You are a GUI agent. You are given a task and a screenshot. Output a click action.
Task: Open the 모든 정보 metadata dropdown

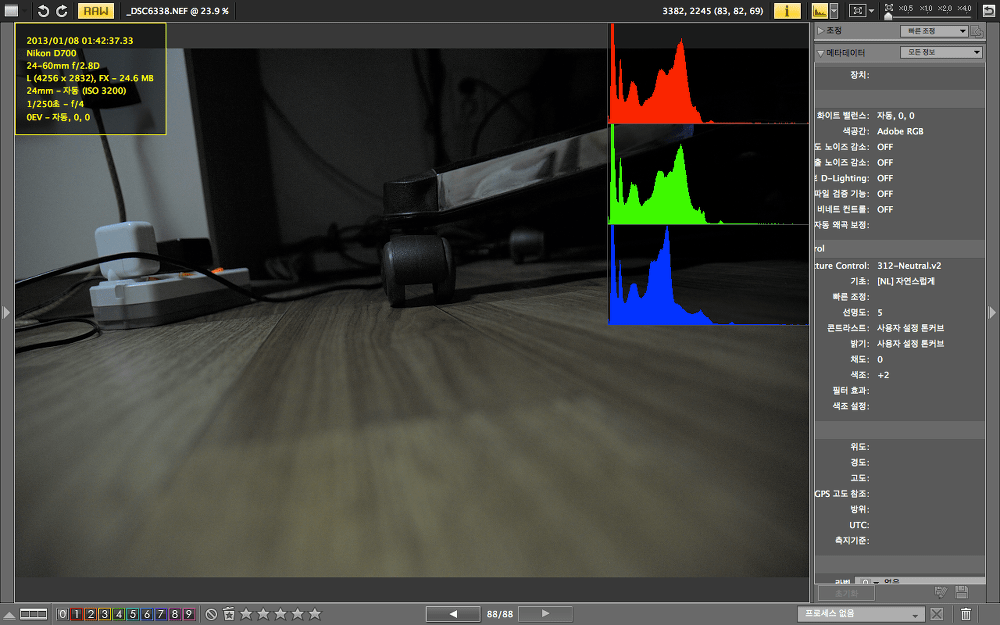(x=943, y=52)
